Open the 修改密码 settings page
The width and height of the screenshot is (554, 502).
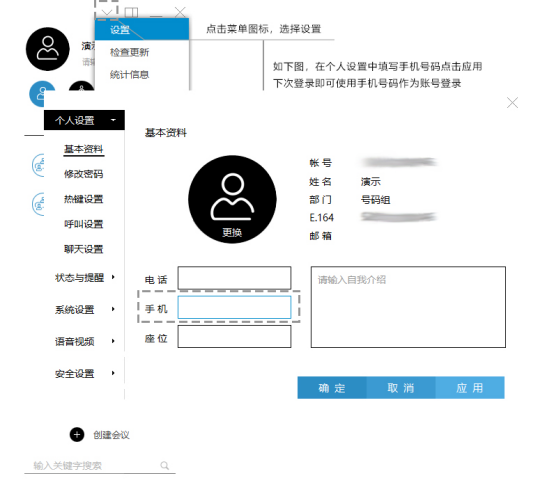click(x=83, y=174)
